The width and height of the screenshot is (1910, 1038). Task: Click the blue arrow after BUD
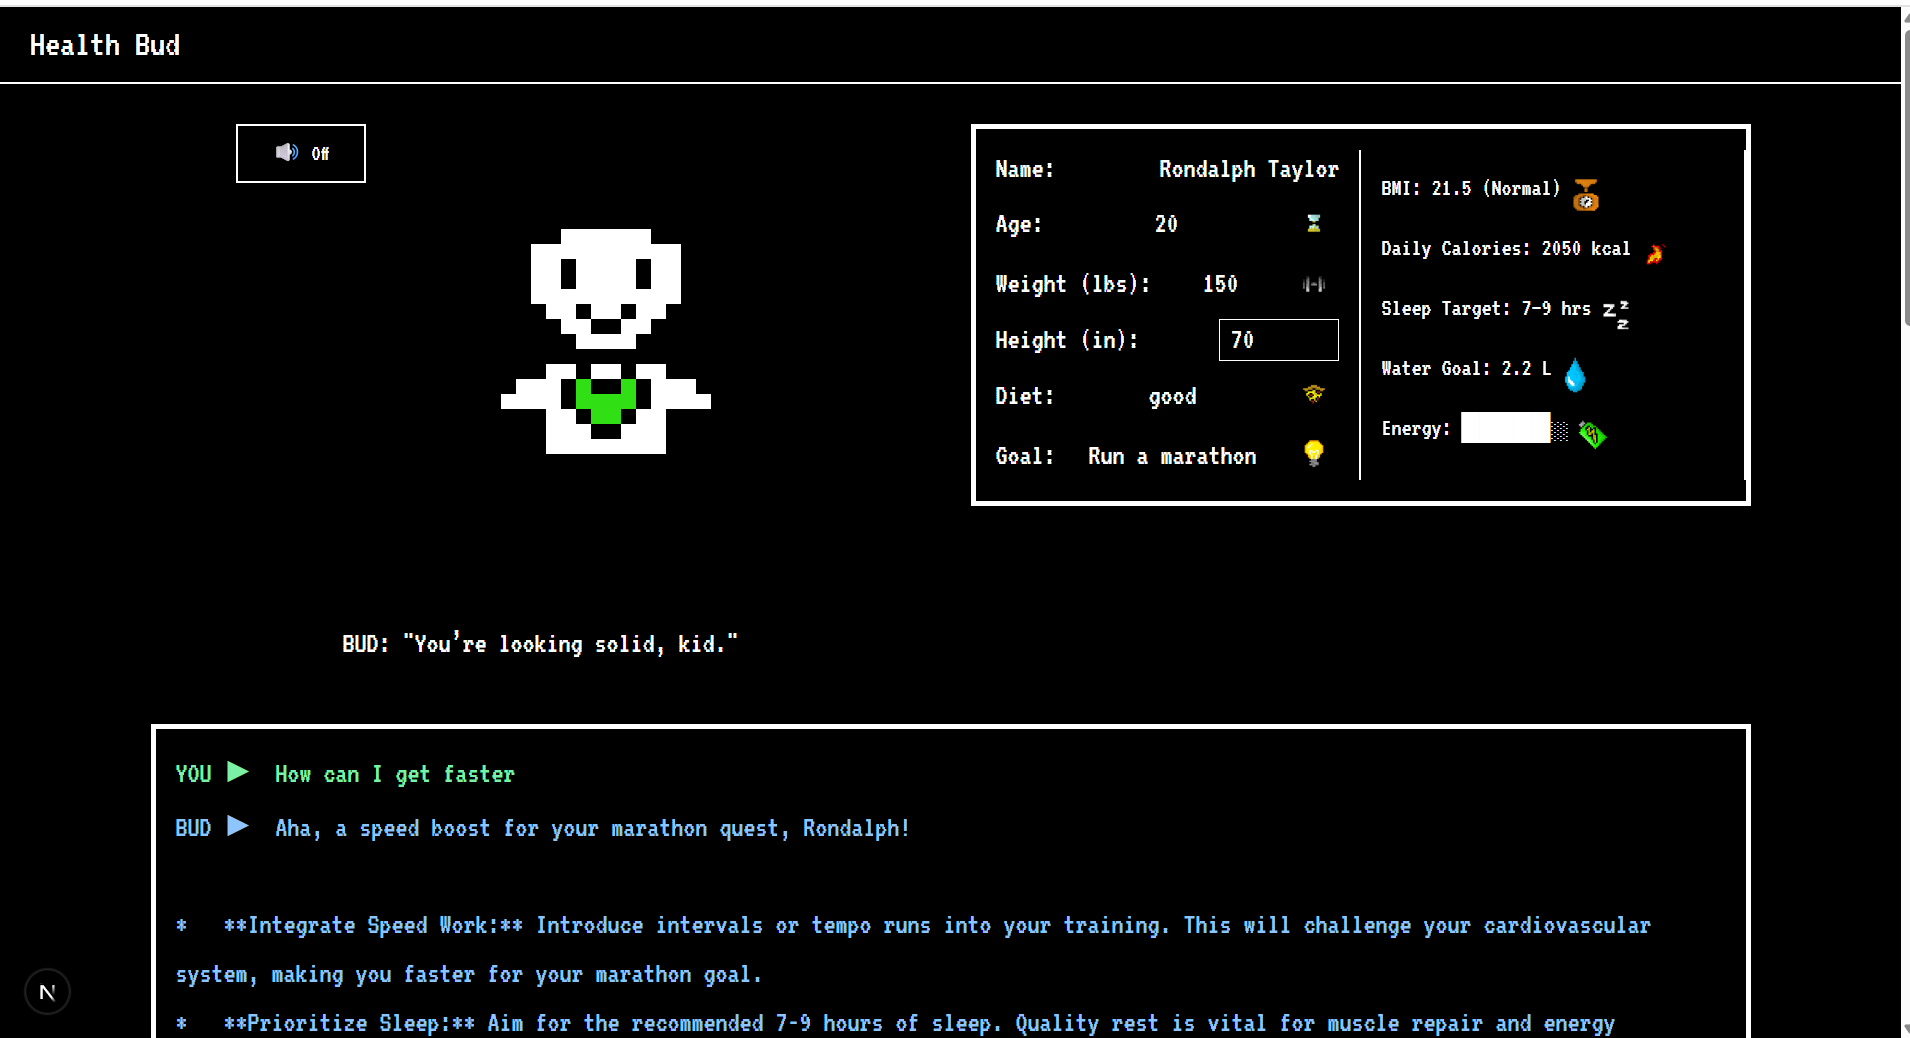point(238,826)
